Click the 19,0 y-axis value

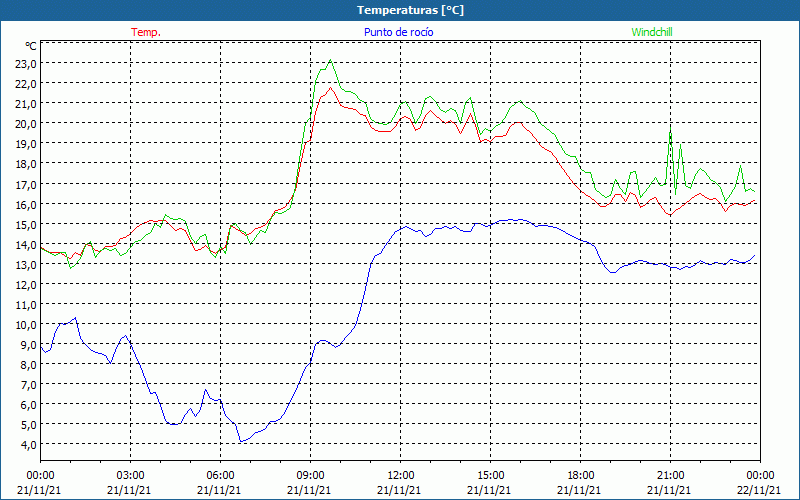27,144
